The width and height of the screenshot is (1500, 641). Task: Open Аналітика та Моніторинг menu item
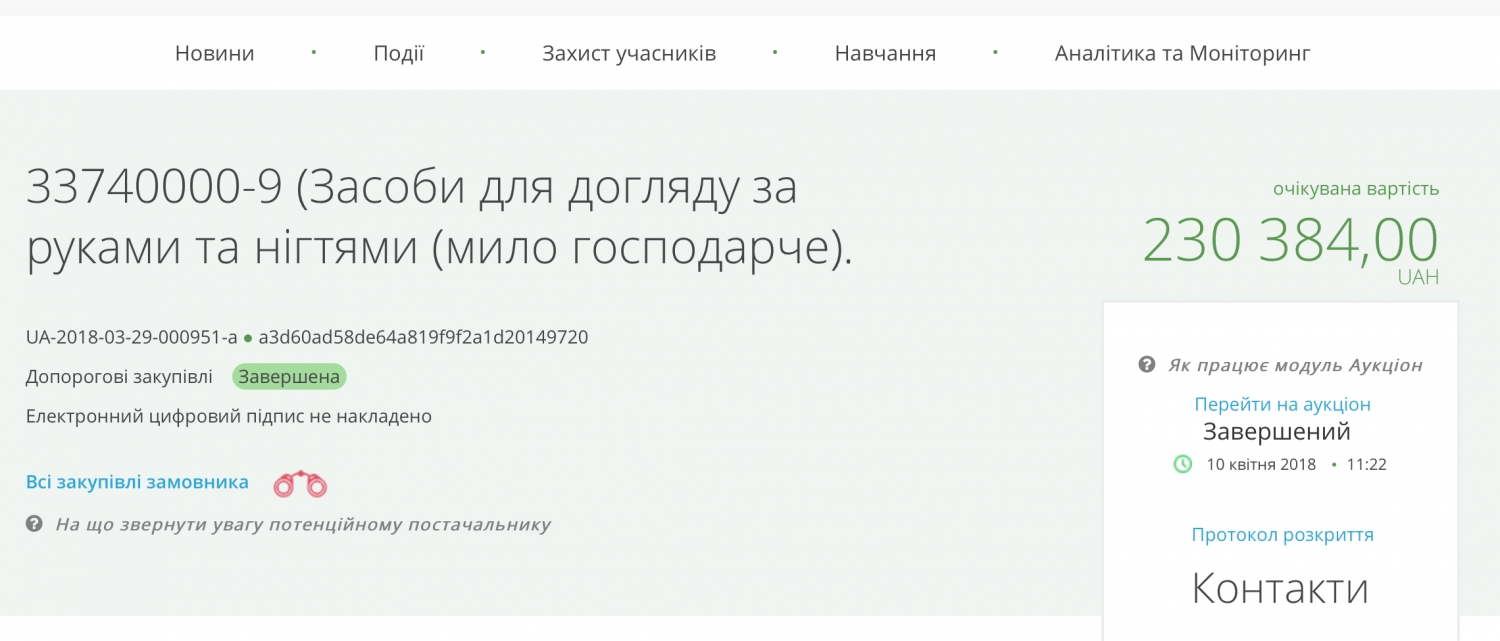click(1182, 53)
